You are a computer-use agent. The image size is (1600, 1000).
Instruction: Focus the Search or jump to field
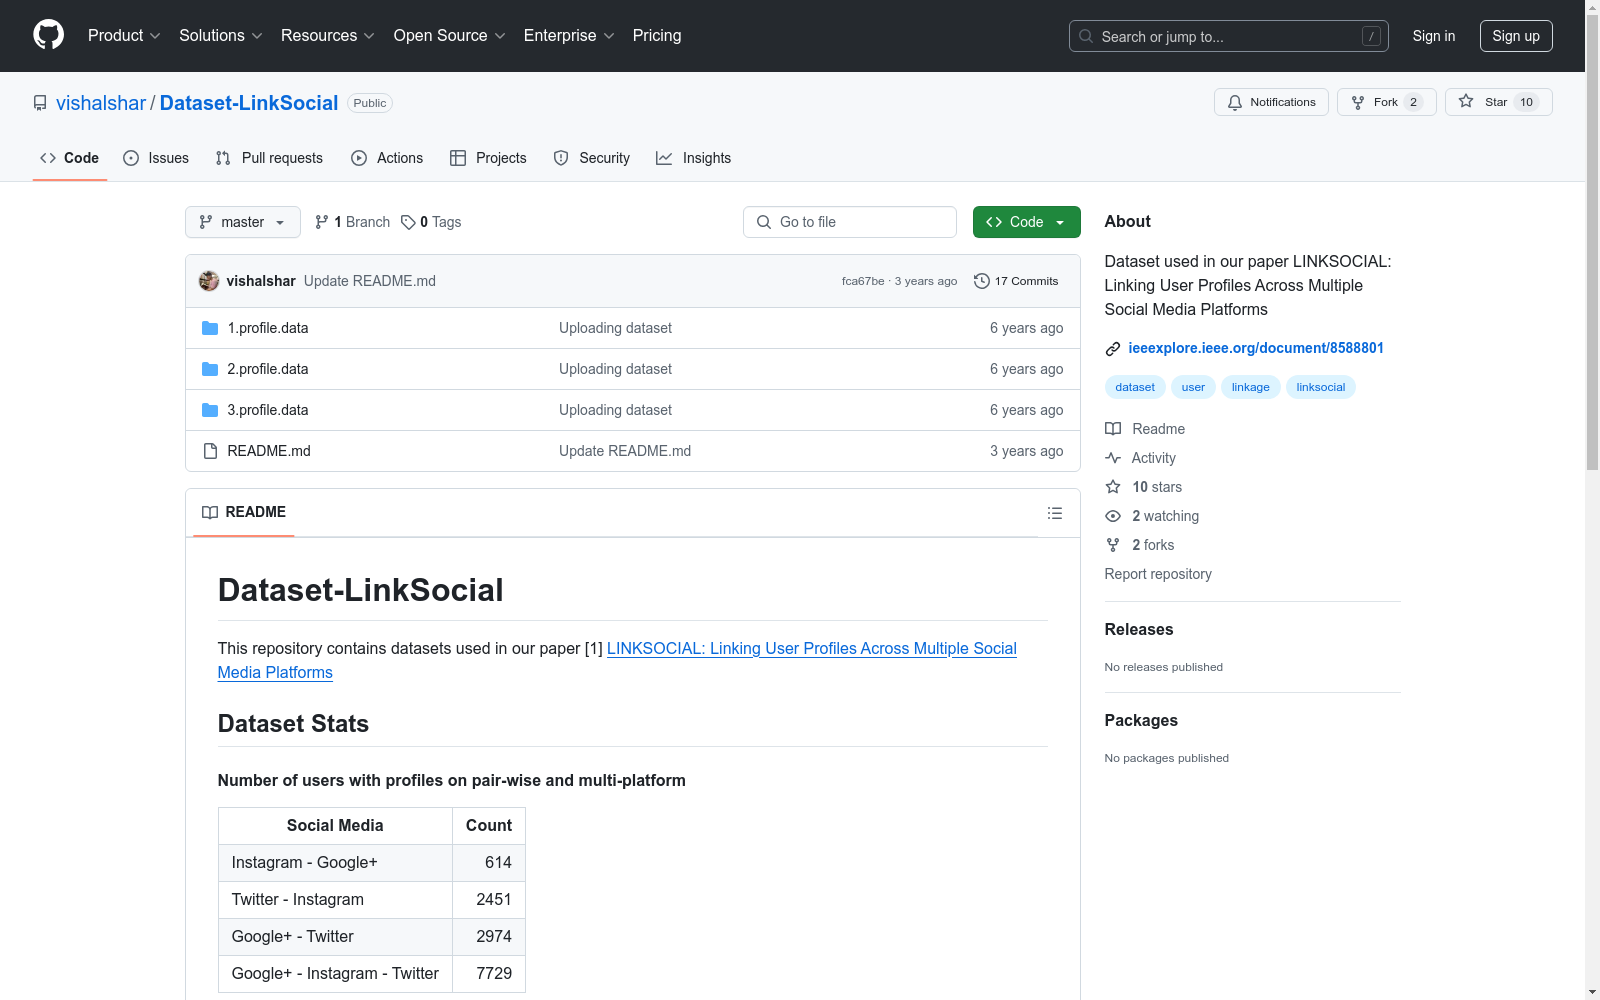pos(1229,36)
